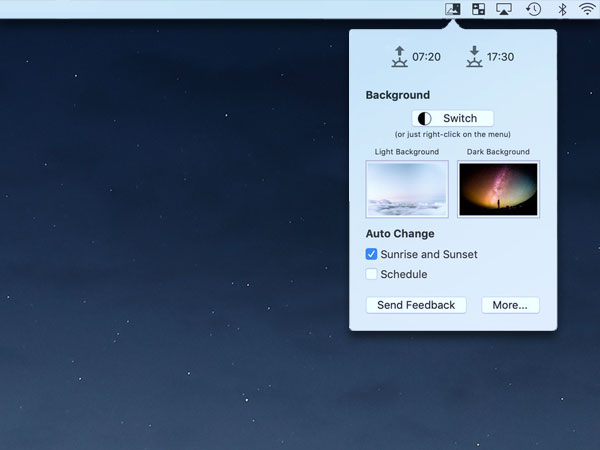600x450 pixels.
Task: Open the AirPlay display menu bar icon
Action: tap(504, 9)
